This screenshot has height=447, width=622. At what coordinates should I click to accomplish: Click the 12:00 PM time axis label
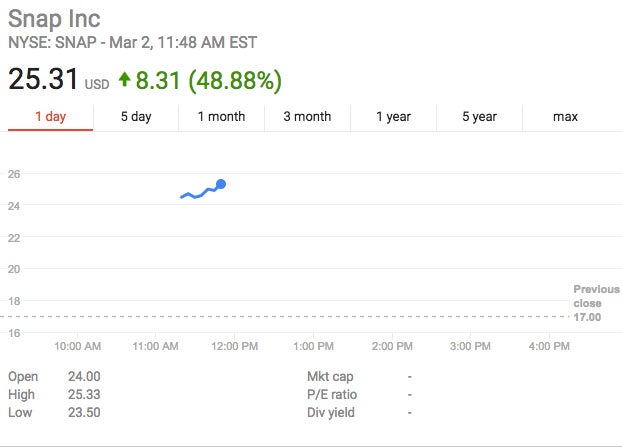[235, 346]
